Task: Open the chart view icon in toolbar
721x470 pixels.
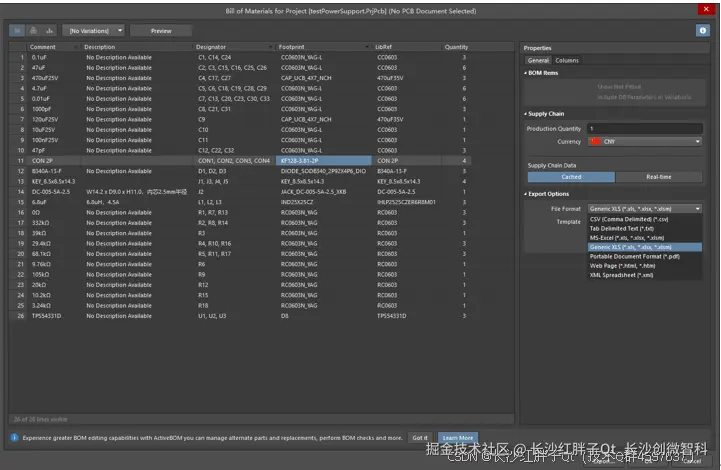Action: point(49,31)
